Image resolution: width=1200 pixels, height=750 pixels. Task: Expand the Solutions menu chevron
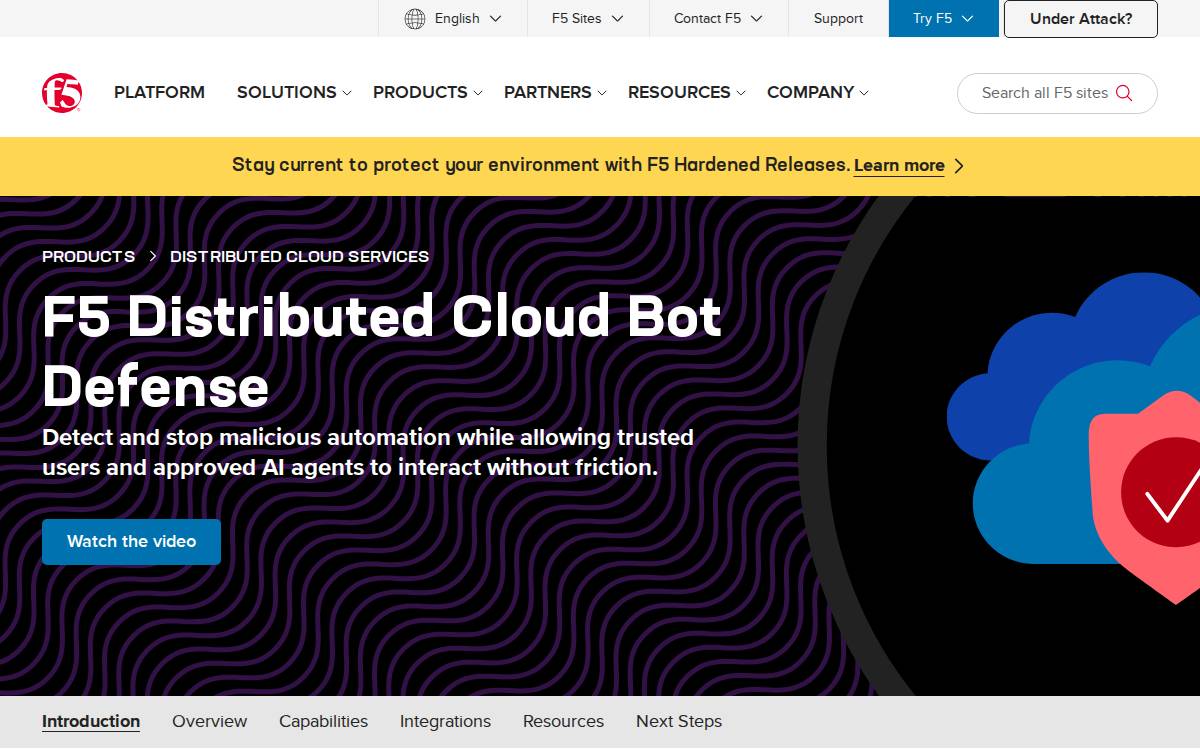[347, 93]
